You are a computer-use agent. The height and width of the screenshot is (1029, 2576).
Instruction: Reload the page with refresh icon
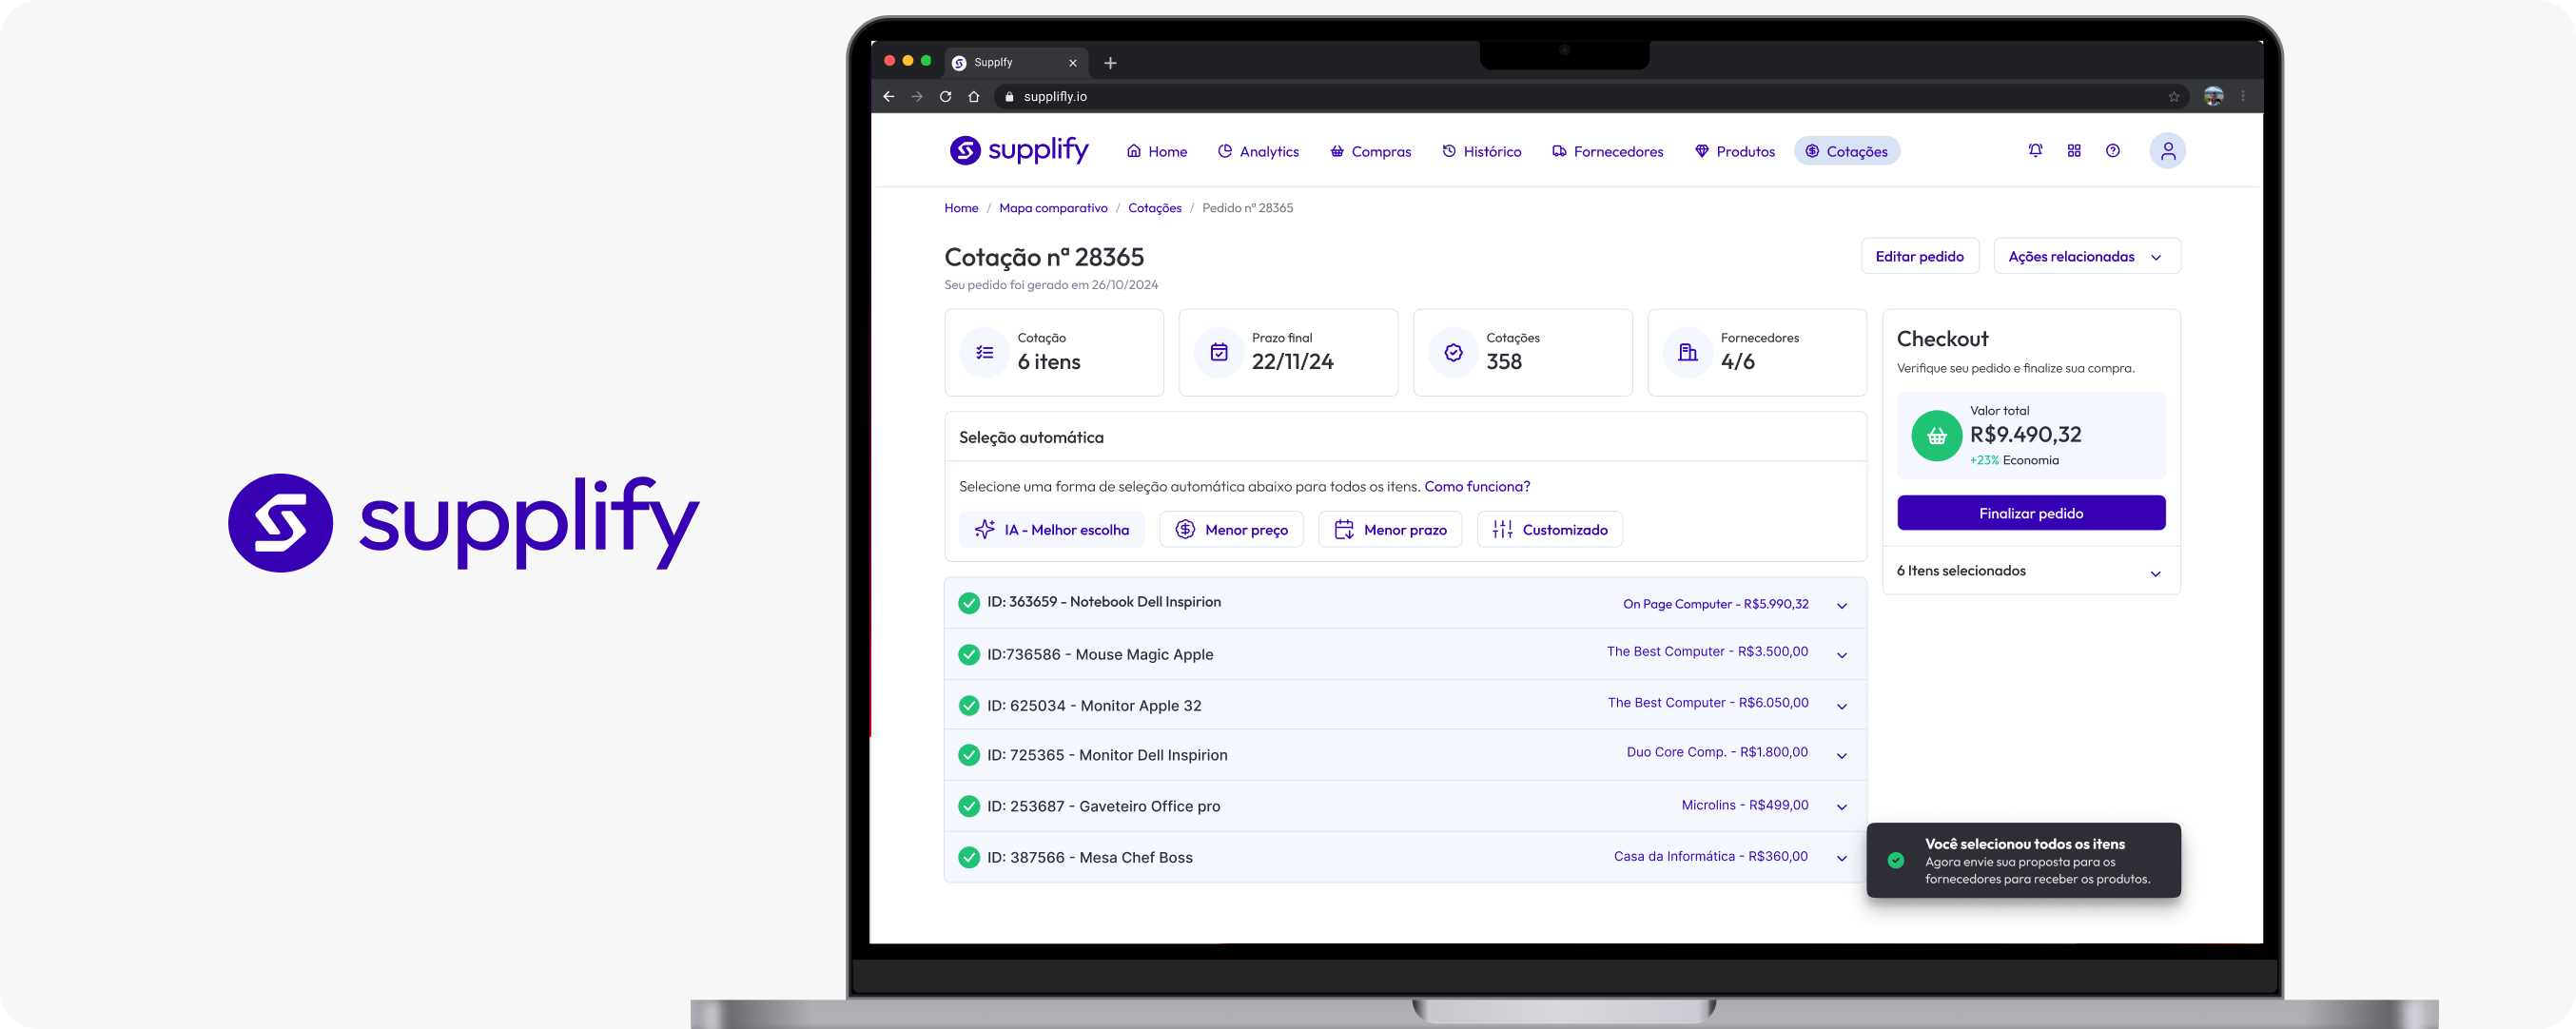tap(945, 97)
